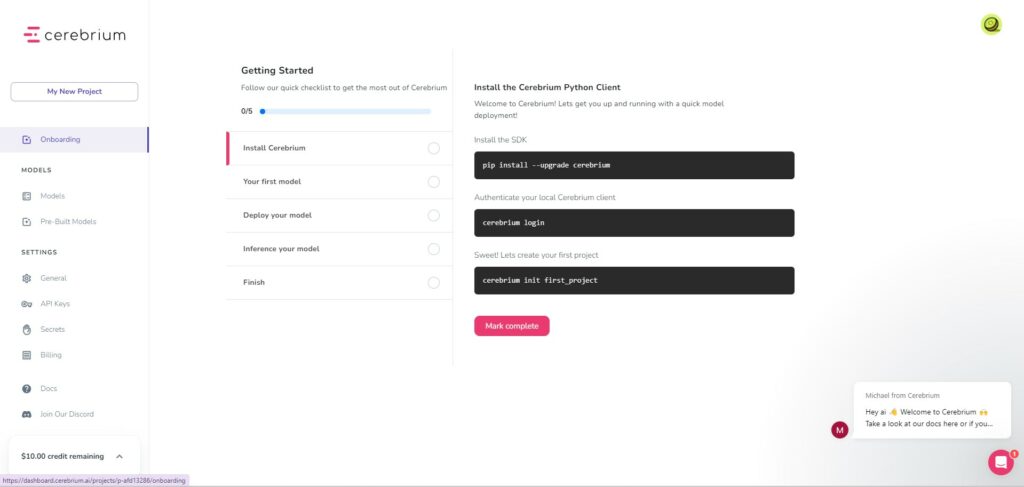Viewport: 1024px width, 487px height.
Task: Open the My New Project selector
Action: pos(74,91)
